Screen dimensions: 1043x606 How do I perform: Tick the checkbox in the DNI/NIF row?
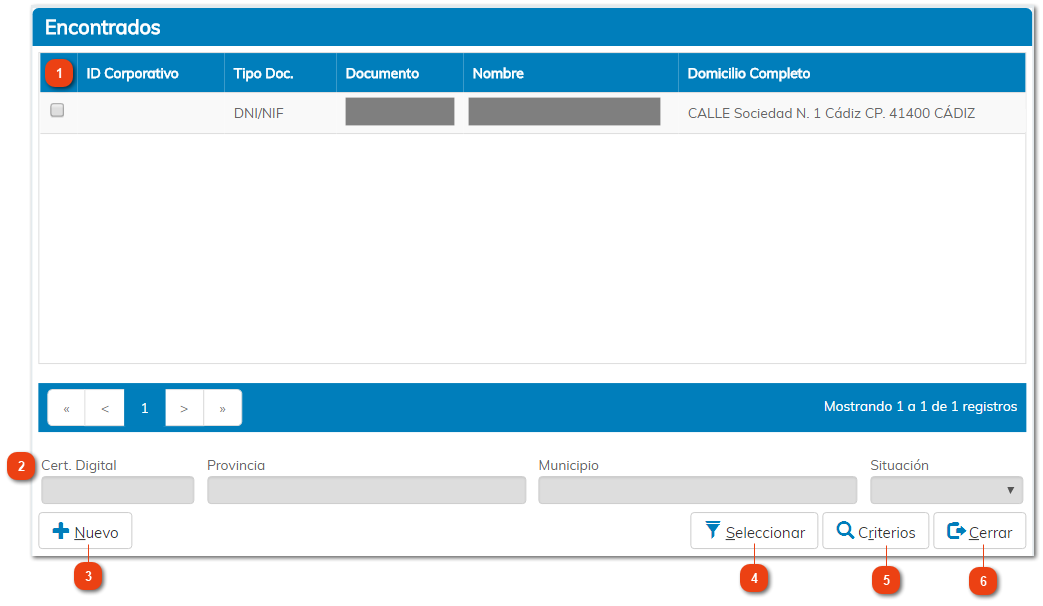pos(57,110)
